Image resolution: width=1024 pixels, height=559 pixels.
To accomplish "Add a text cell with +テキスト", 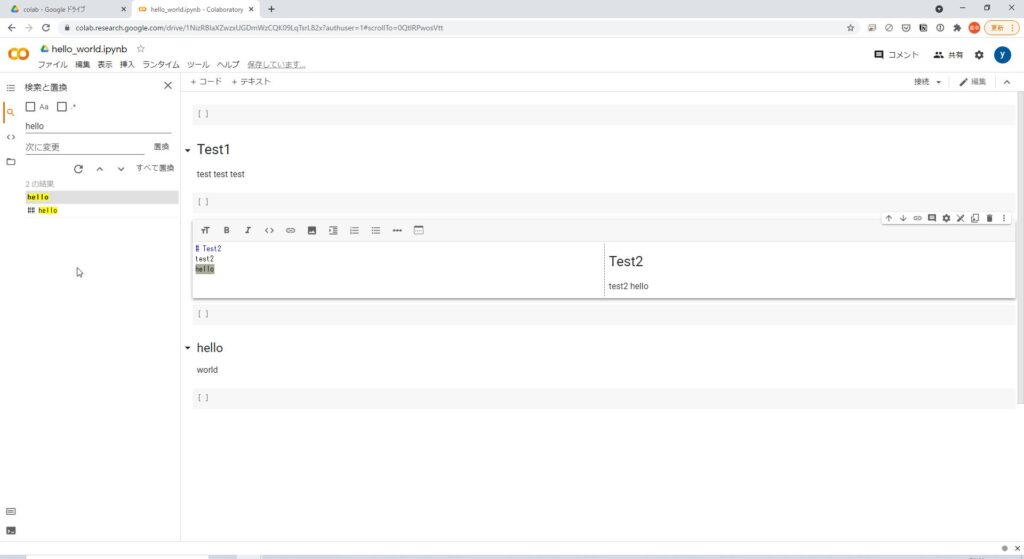I will tap(251, 82).
